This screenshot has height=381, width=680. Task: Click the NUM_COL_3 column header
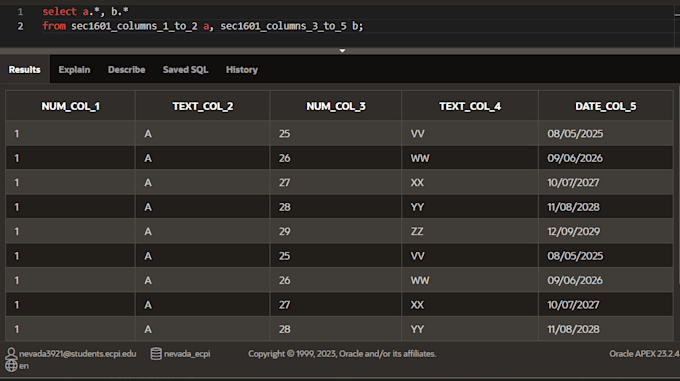pyautogui.click(x=336, y=106)
